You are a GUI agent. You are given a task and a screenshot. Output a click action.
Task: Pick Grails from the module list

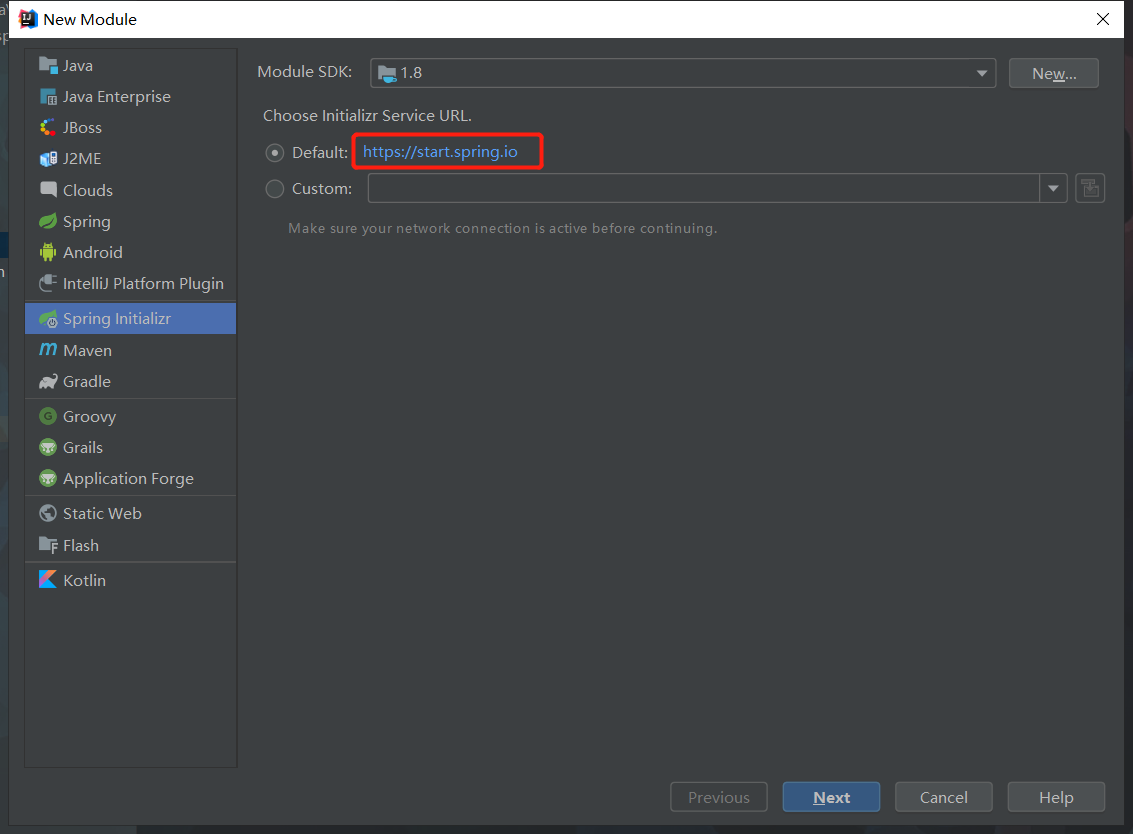tap(130, 447)
